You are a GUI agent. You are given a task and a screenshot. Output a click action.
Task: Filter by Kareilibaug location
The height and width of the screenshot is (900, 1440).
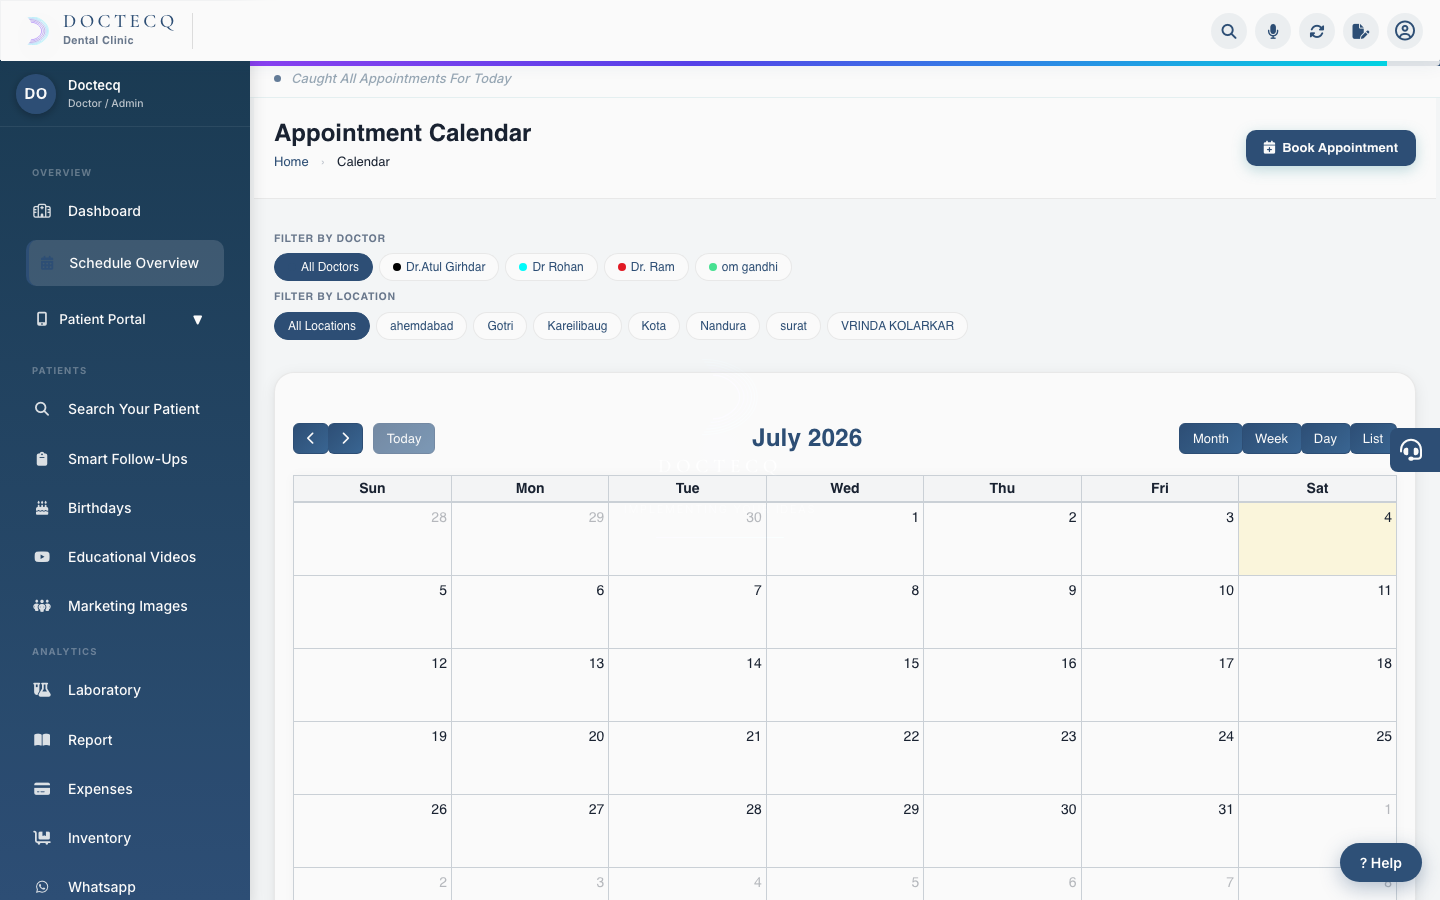[577, 326]
